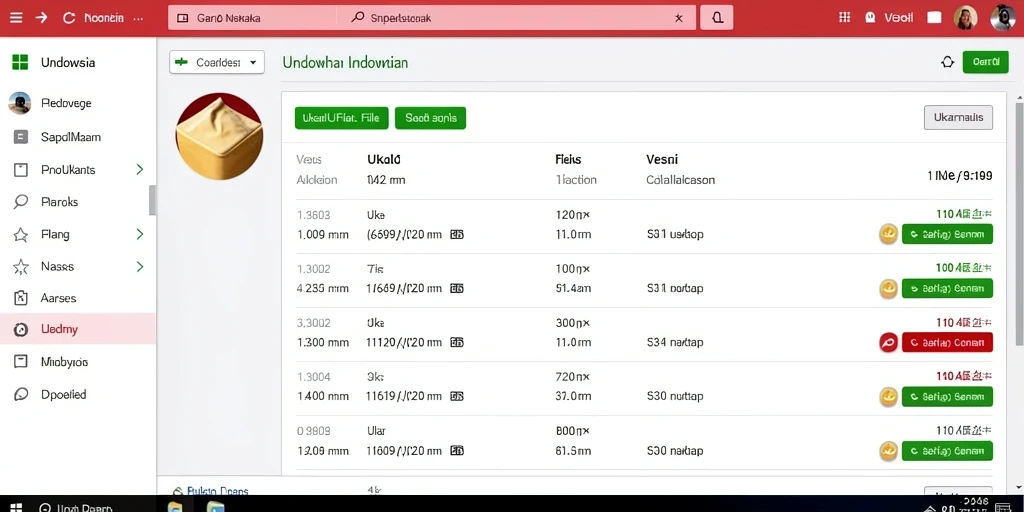
Task: Open Bulkto Dpaps link at bottom
Action: tap(217, 490)
